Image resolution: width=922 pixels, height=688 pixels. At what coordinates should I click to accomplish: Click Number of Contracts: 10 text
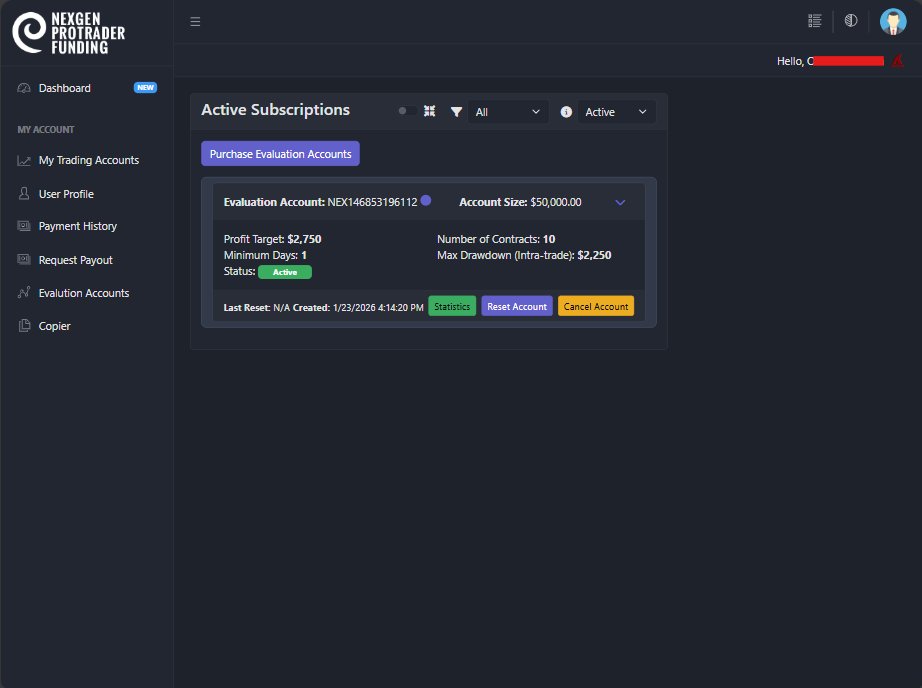click(x=496, y=239)
